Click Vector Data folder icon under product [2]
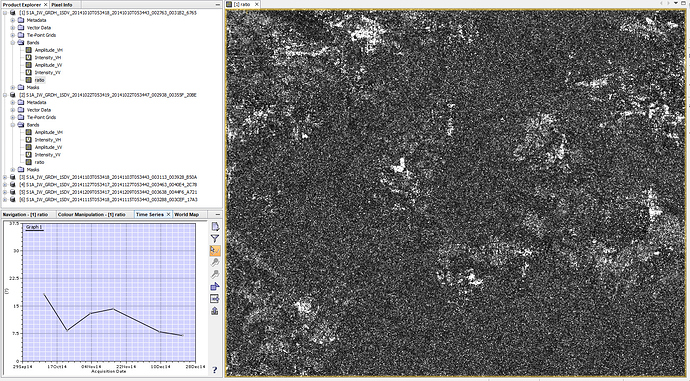 (21, 110)
